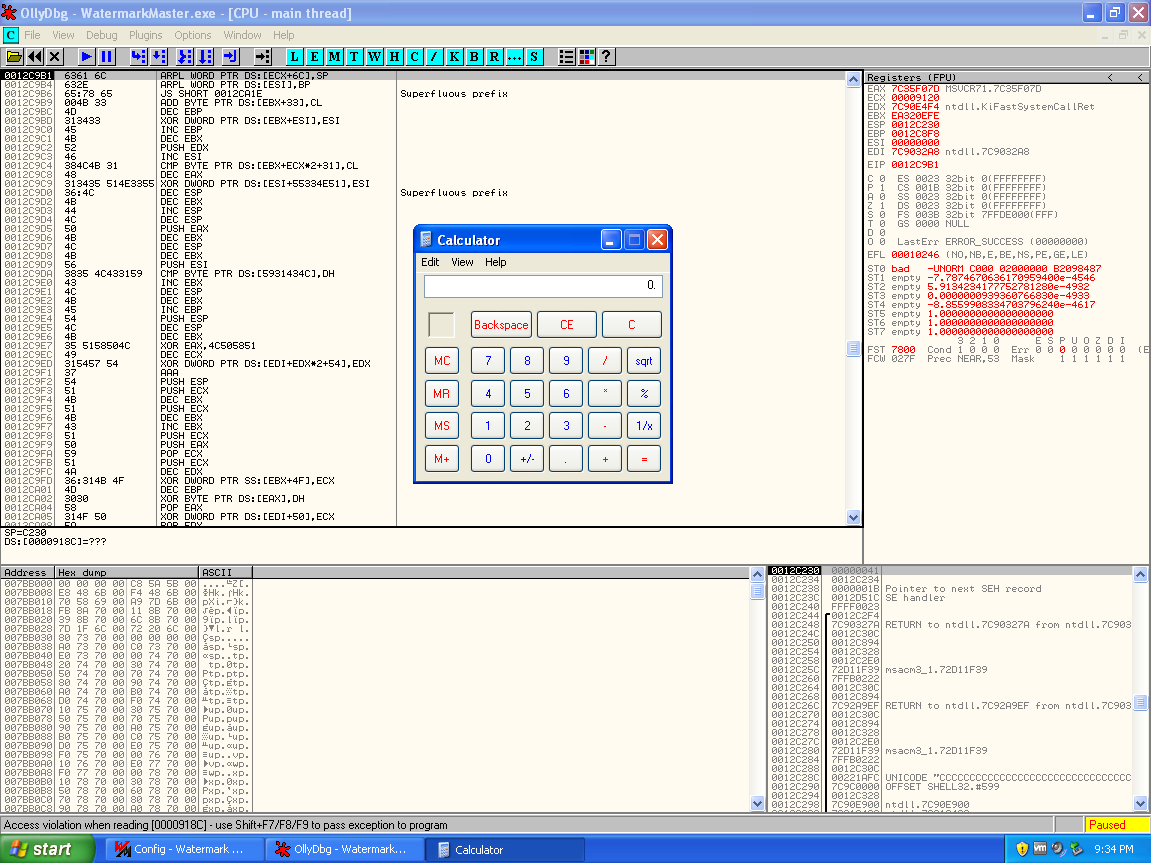
Task: Open the OllyDbg File menu
Action: click(32, 35)
